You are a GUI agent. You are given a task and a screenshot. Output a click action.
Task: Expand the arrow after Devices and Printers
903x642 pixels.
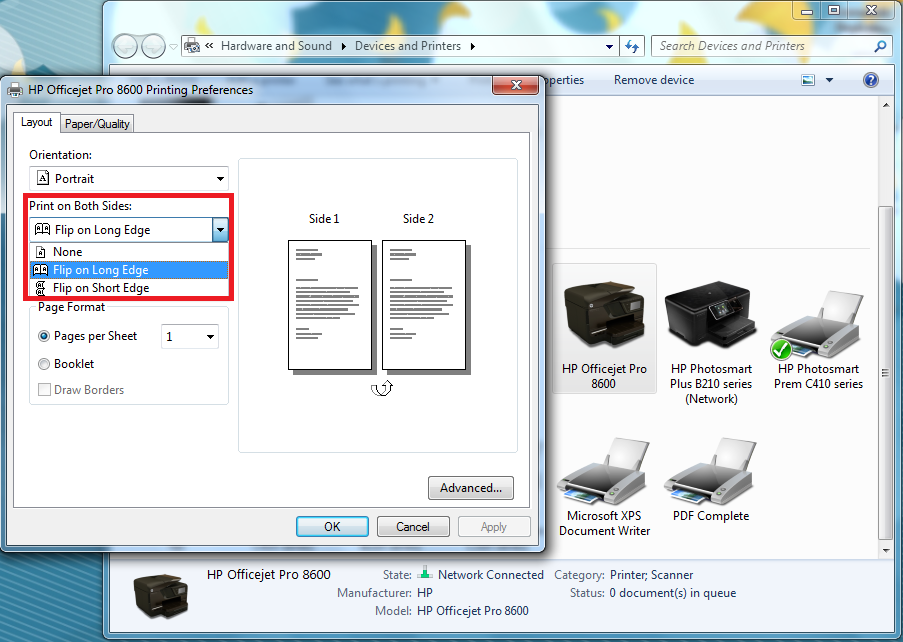[473, 46]
